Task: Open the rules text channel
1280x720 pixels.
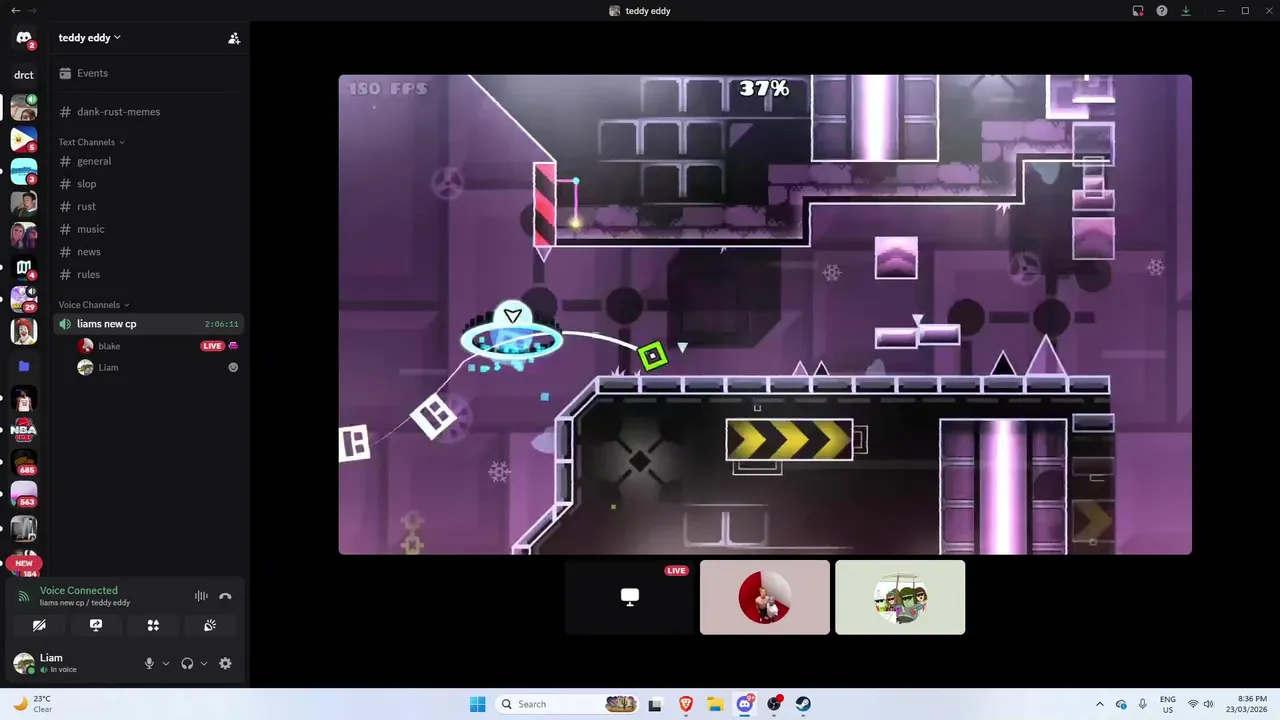Action: 148,274
